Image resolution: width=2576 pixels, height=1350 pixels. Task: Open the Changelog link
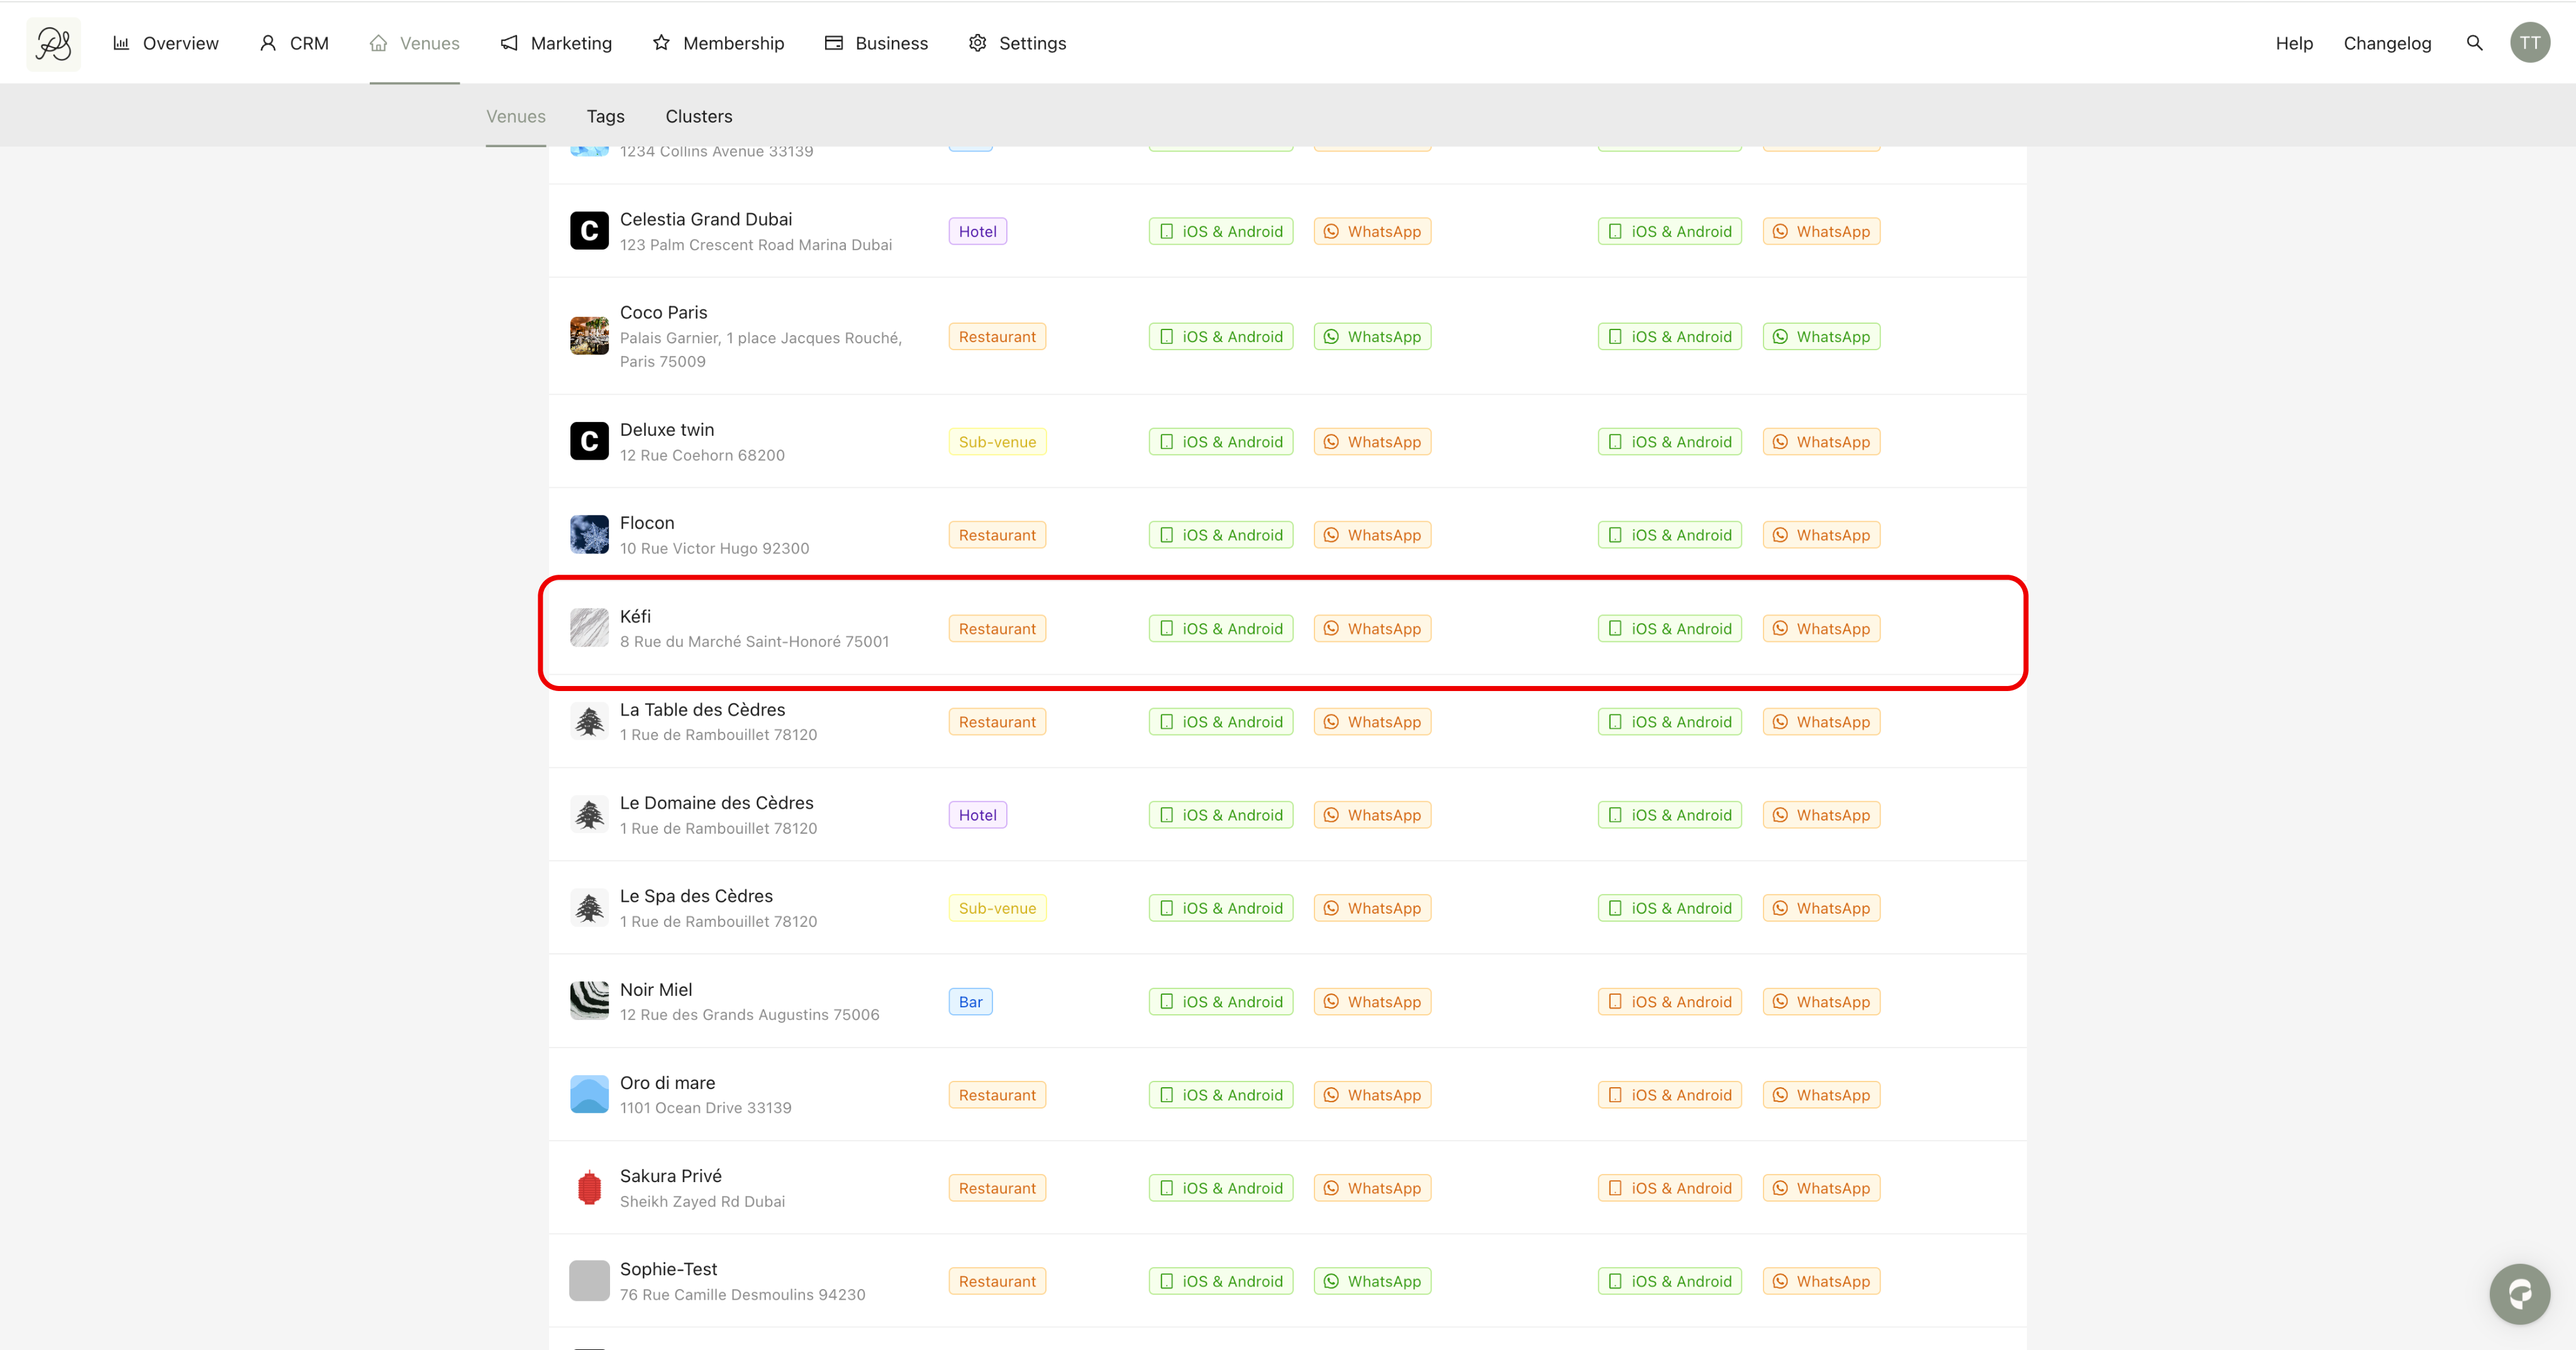(x=2387, y=43)
